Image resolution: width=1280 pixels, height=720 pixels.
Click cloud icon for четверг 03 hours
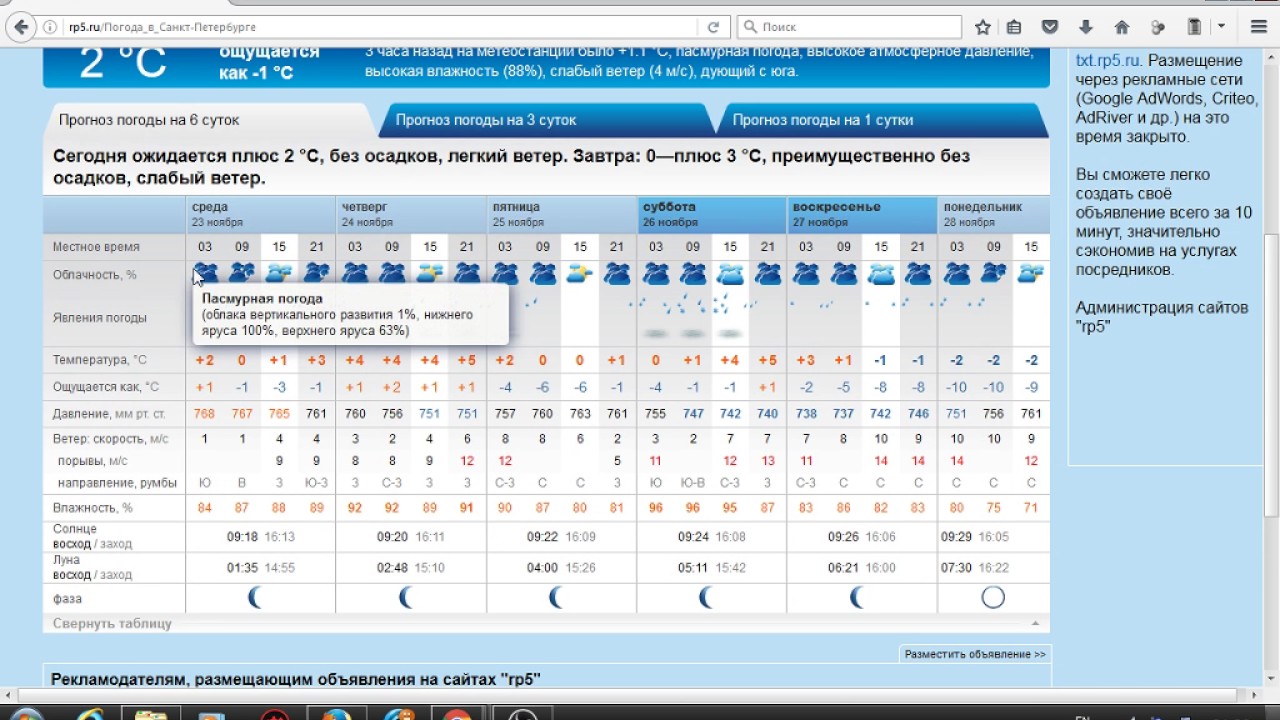tap(354, 273)
